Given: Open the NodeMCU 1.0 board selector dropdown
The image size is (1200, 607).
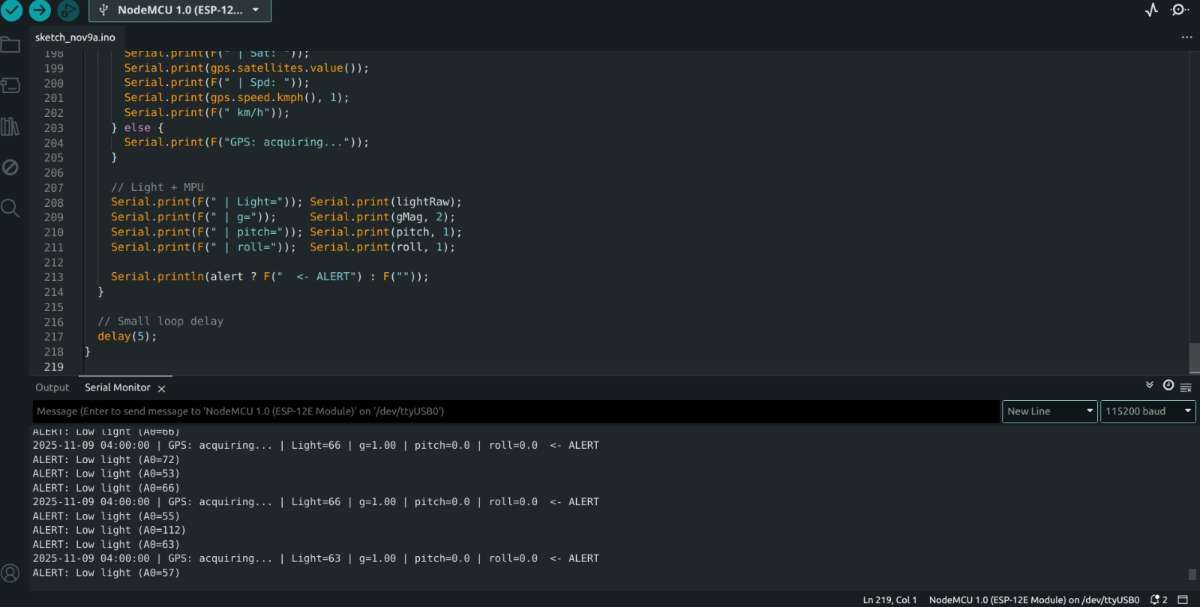Looking at the screenshot, I should (x=180, y=10).
